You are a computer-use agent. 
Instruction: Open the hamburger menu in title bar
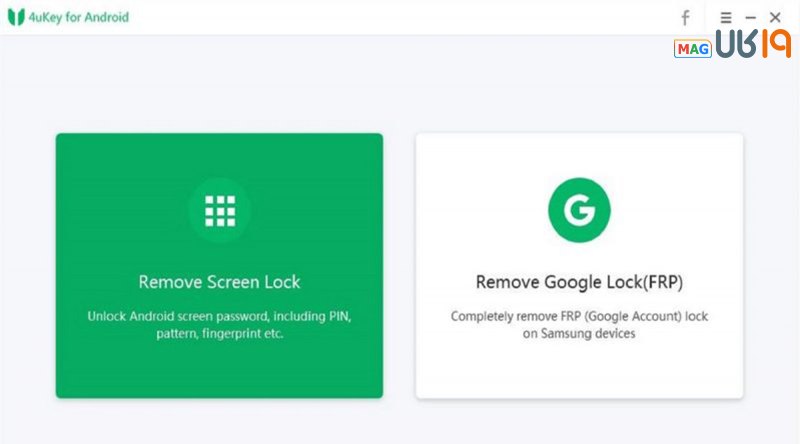click(x=726, y=18)
